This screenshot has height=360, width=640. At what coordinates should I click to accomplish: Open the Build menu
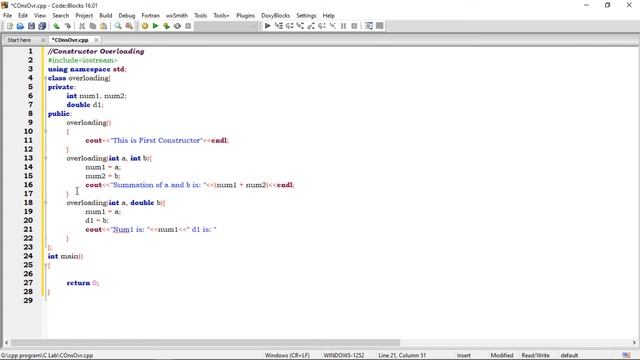pos(106,16)
